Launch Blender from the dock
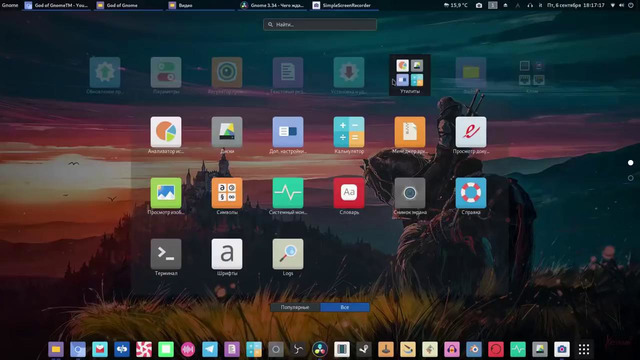Screen dimensions: 640x360 (473, 349)
